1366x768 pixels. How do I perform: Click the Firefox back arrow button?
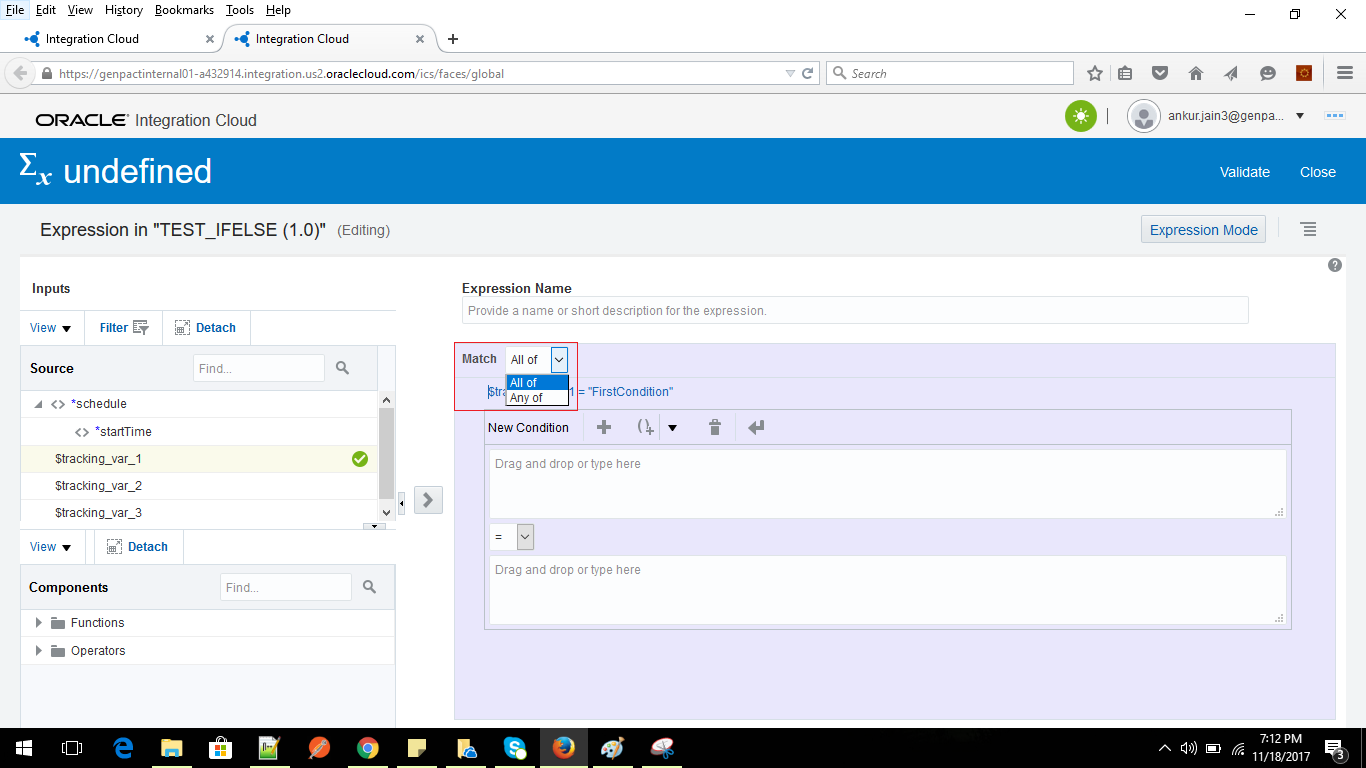pyautogui.click(x=20, y=73)
